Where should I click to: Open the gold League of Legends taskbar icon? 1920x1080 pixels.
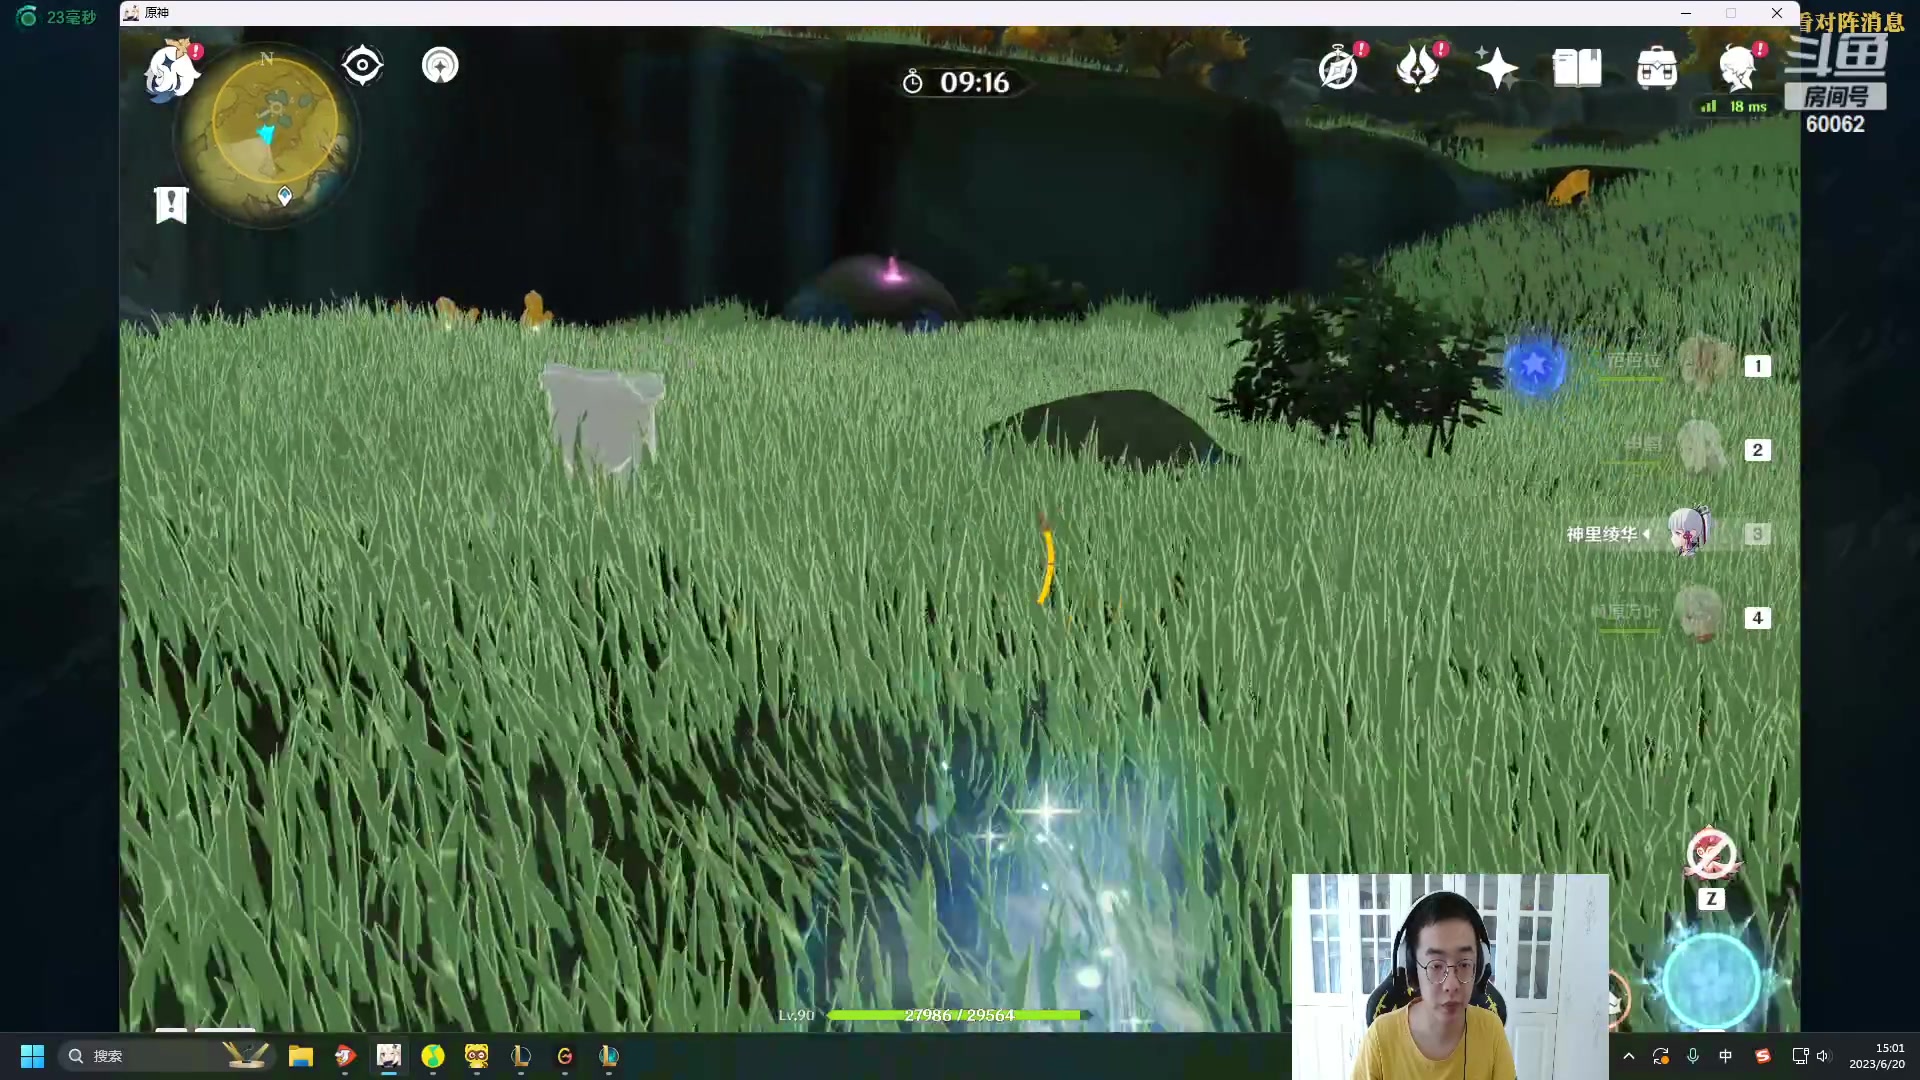[521, 1056]
